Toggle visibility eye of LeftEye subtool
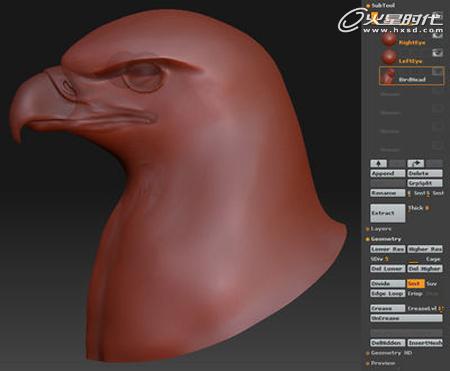 (438, 52)
